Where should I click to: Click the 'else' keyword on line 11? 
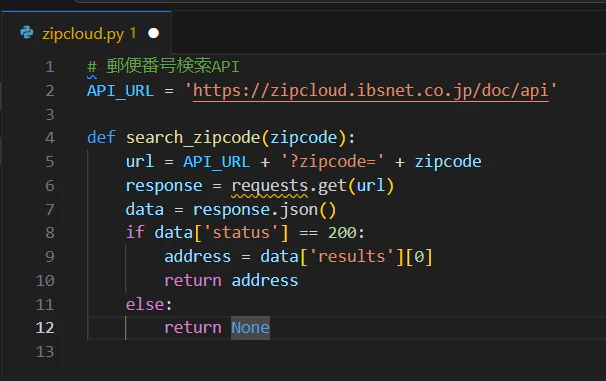point(145,304)
